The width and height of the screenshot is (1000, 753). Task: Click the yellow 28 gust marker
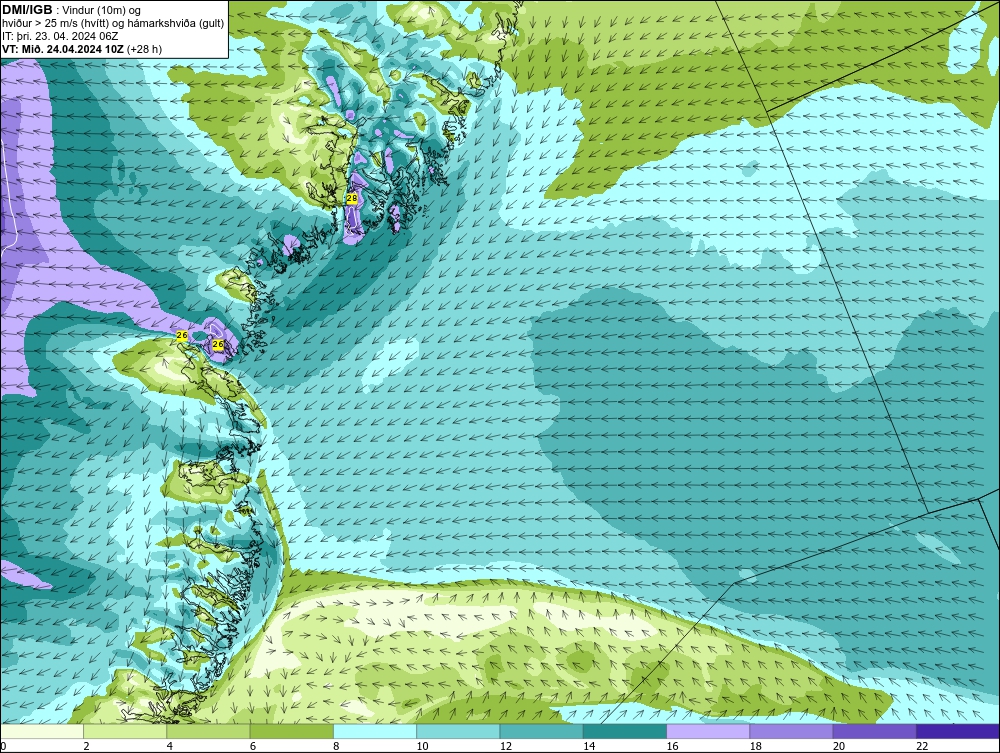pos(352,199)
